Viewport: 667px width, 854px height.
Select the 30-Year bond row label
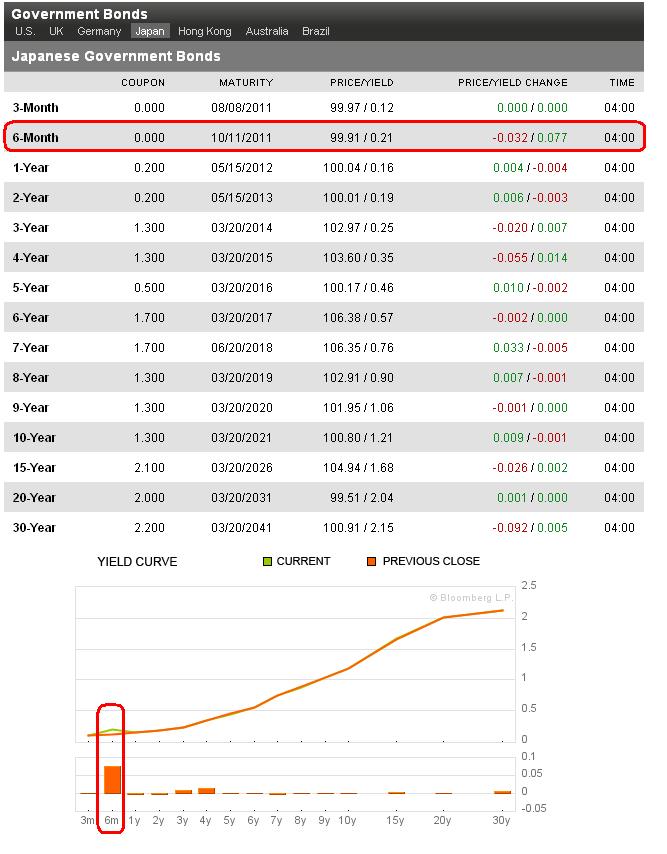click(x=34, y=527)
